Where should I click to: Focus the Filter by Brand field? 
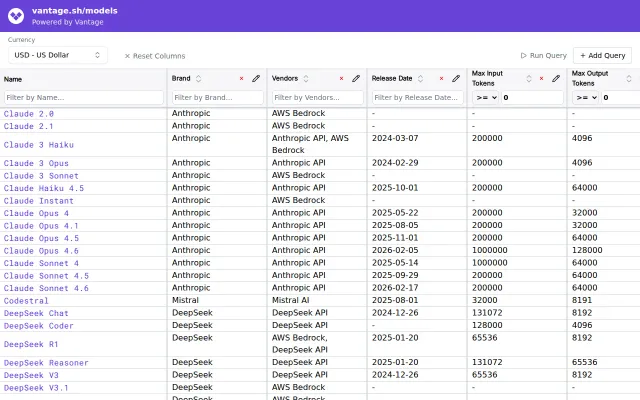pos(218,98)
